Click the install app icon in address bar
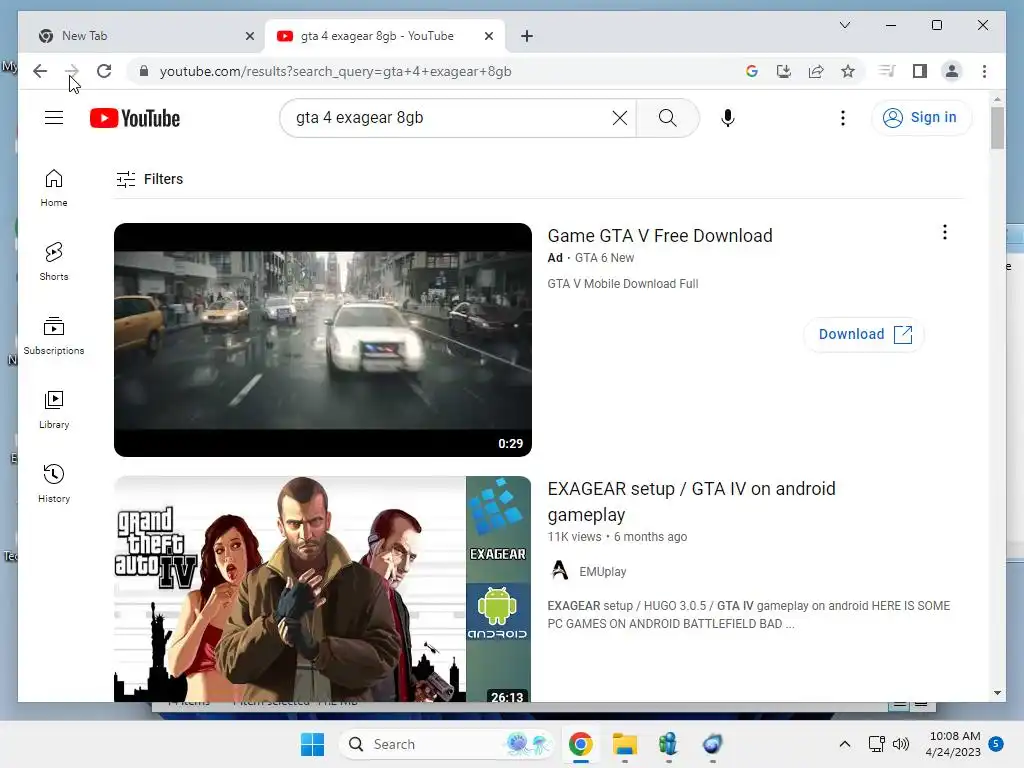The image size is (1024, 768). [x=784, y=71]
